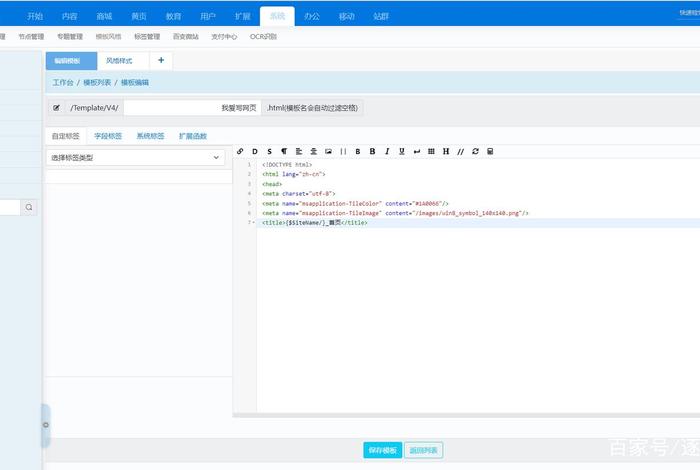Viewport: 700px width, 470px height.
Task: Go to OCR识别 in the submenu
Action: (263, 37)
